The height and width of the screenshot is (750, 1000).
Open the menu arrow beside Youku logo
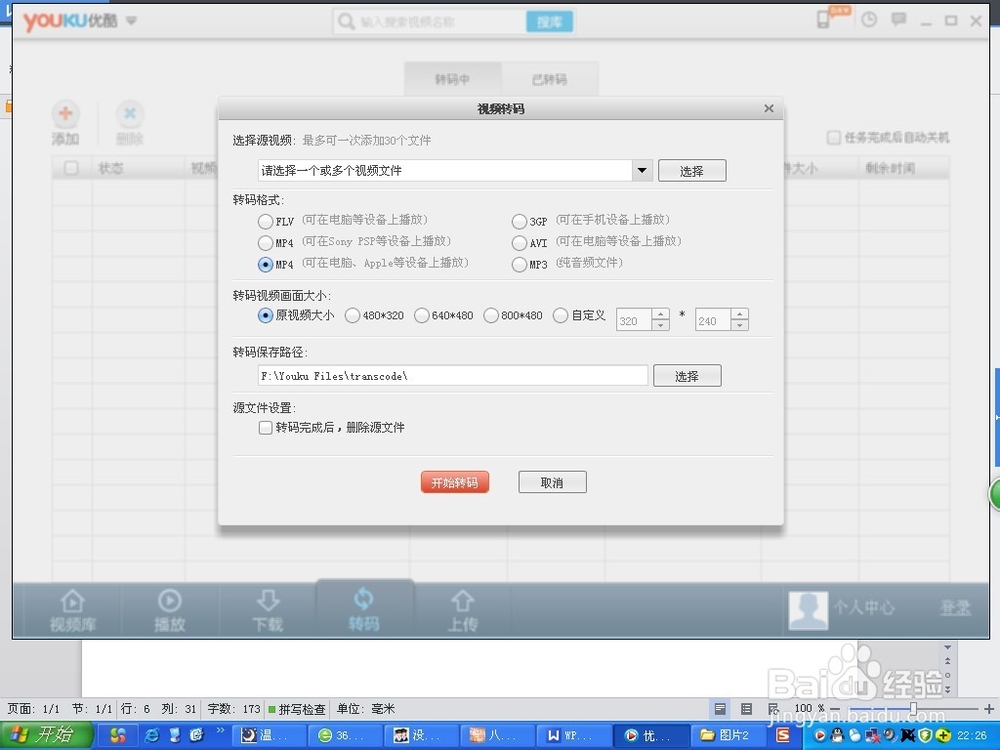tap(131, 21)
